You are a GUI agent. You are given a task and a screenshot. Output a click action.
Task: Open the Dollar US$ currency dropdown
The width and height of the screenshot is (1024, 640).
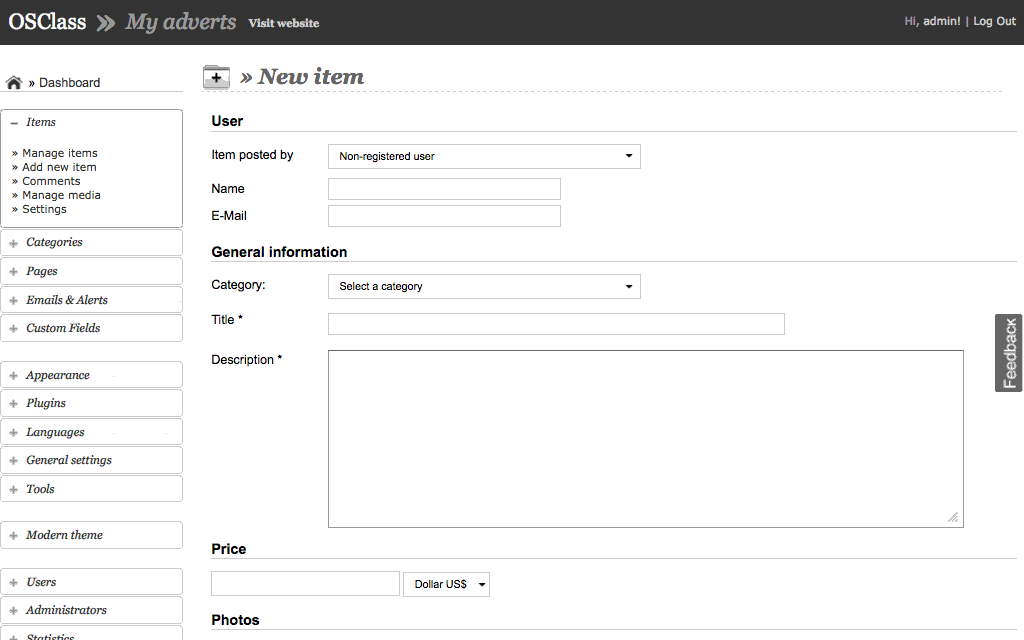[x=446, y=584]
